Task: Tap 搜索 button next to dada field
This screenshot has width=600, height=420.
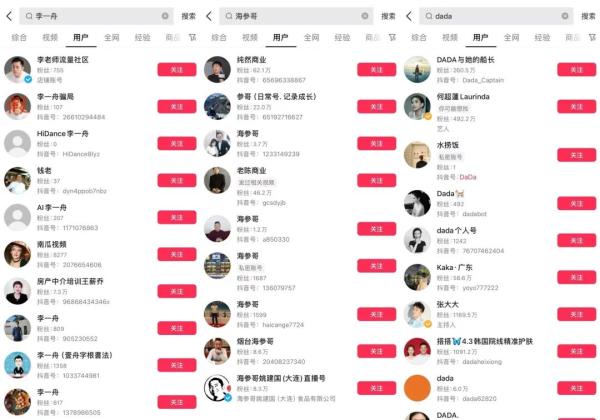Action: [x=588, y=16]
